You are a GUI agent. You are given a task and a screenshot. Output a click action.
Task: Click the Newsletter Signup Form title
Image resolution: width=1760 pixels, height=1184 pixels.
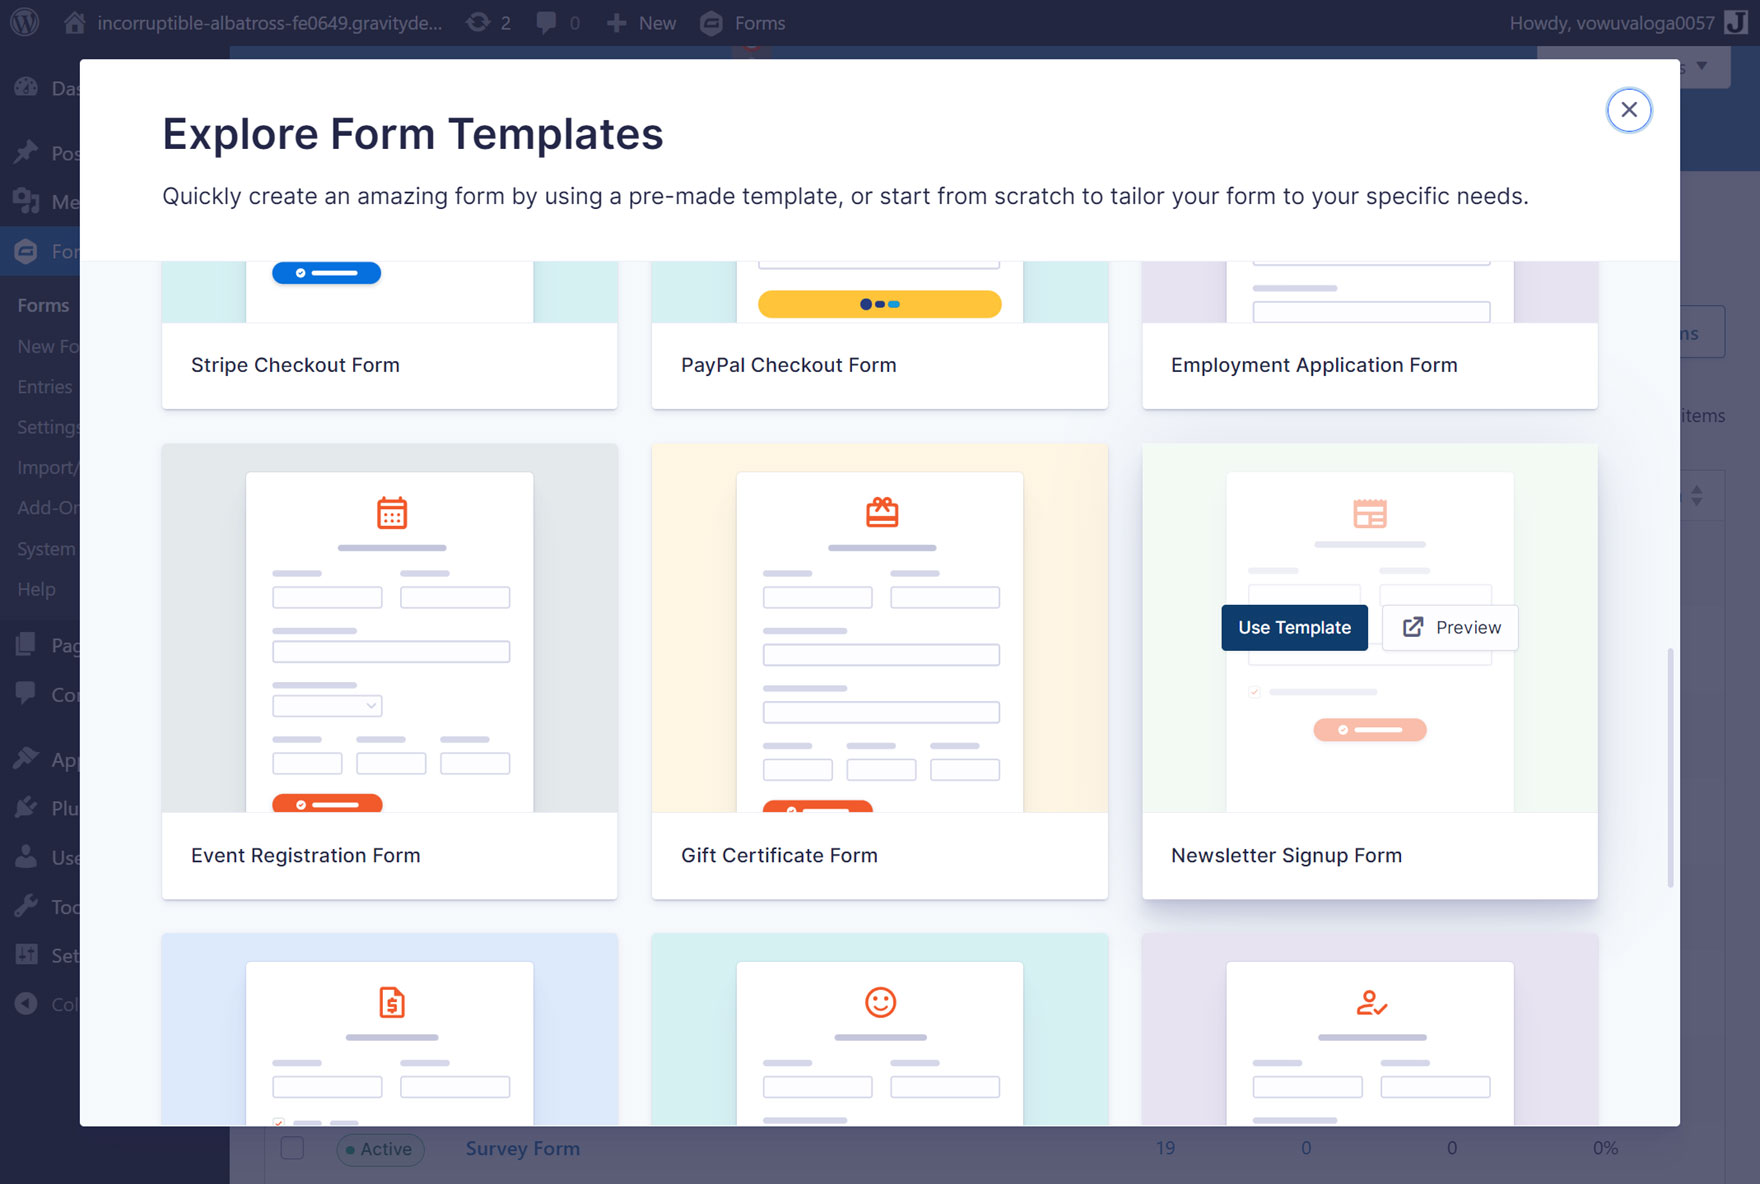coord(1286,856)
